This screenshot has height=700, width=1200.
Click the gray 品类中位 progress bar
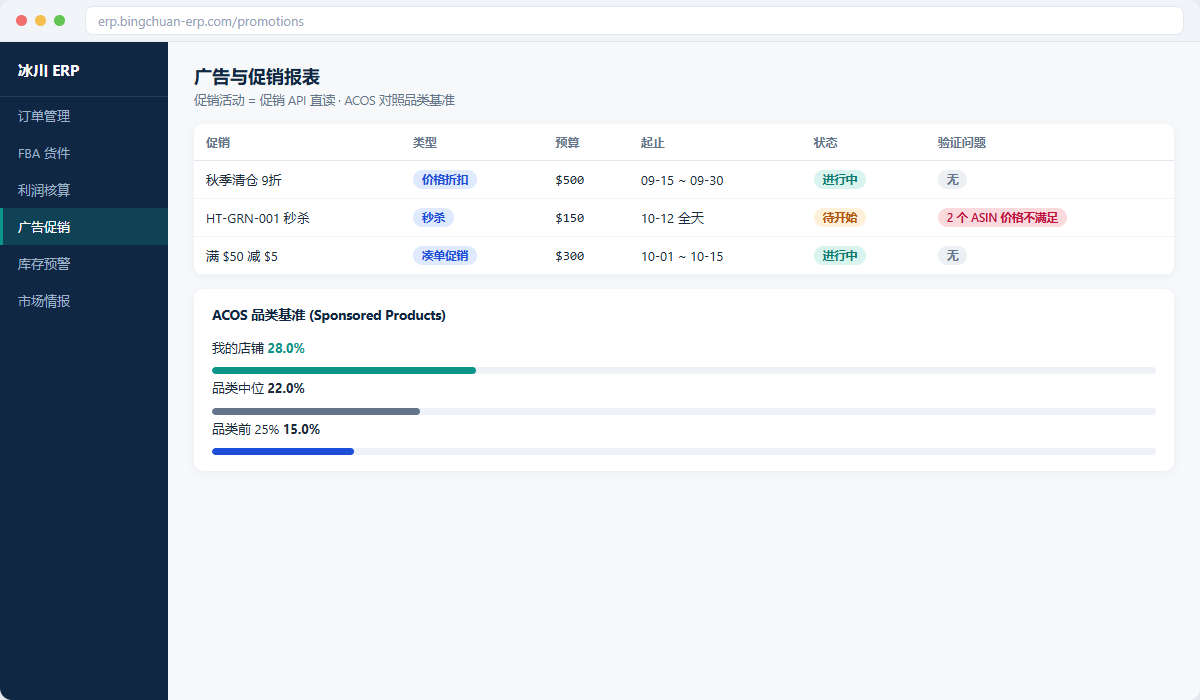[316, 411]
